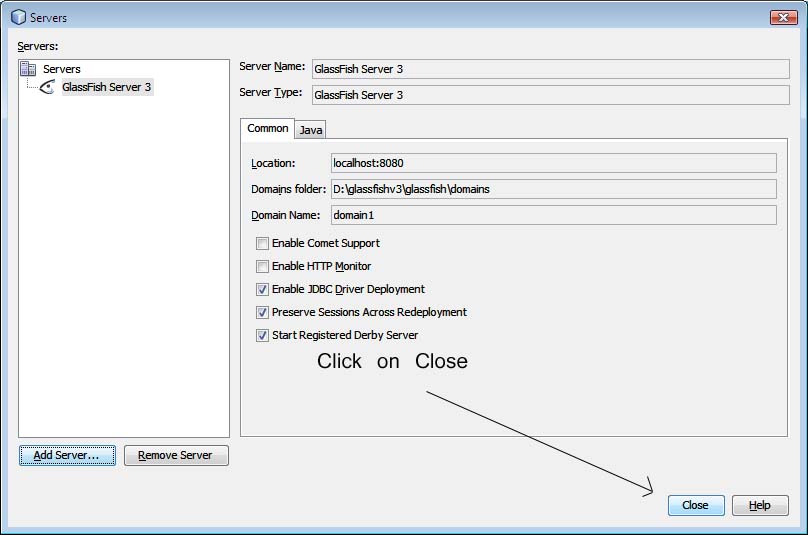Click the "Domains folder:" label
The width and height of the screenshot is (808, 535).
point(289,189)
